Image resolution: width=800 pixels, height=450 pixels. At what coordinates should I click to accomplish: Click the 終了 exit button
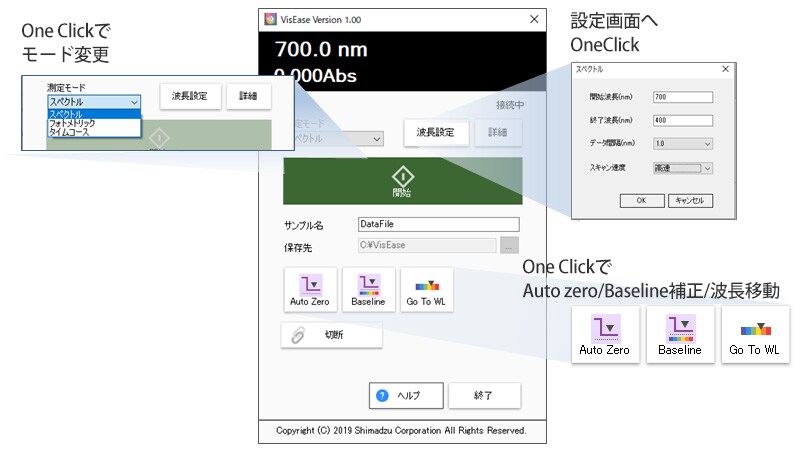(x=484, y=395)
